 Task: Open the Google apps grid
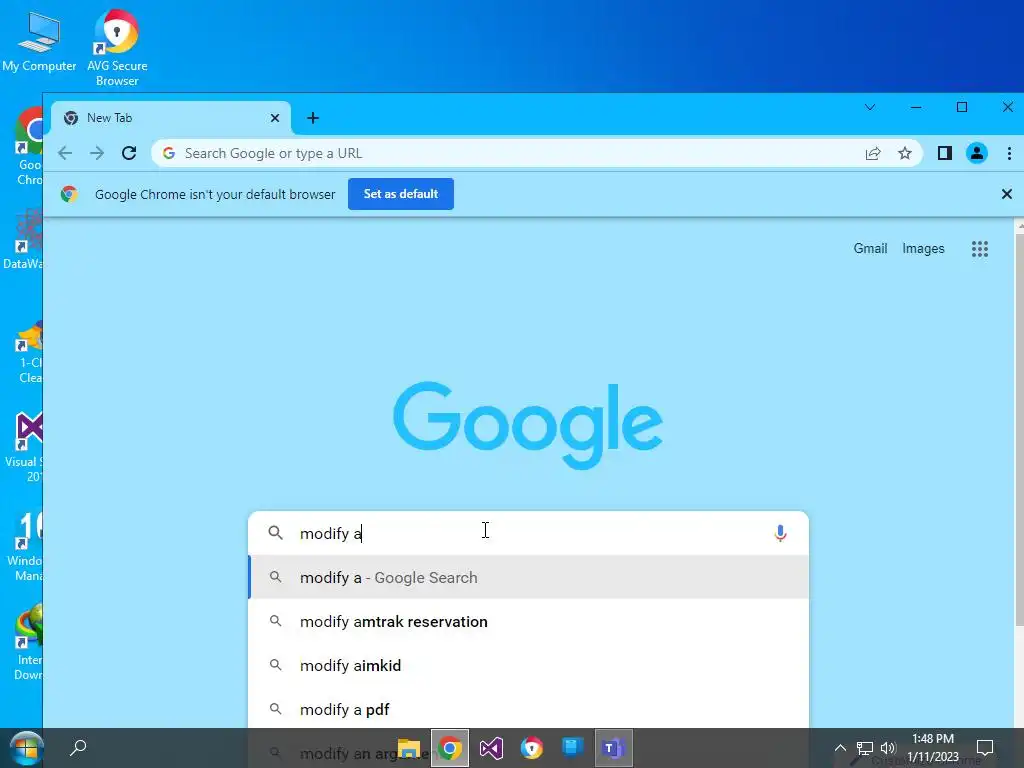tap(980, 249)
